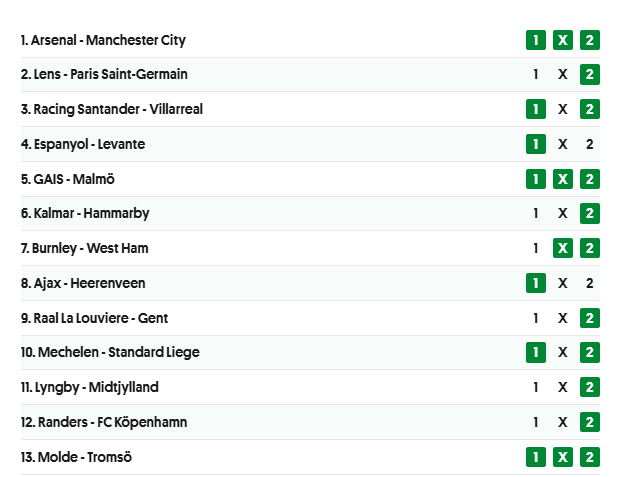Select draw X for Mechelen - Standard Liege
623x477 pixels.
click(x=563, y=352)
